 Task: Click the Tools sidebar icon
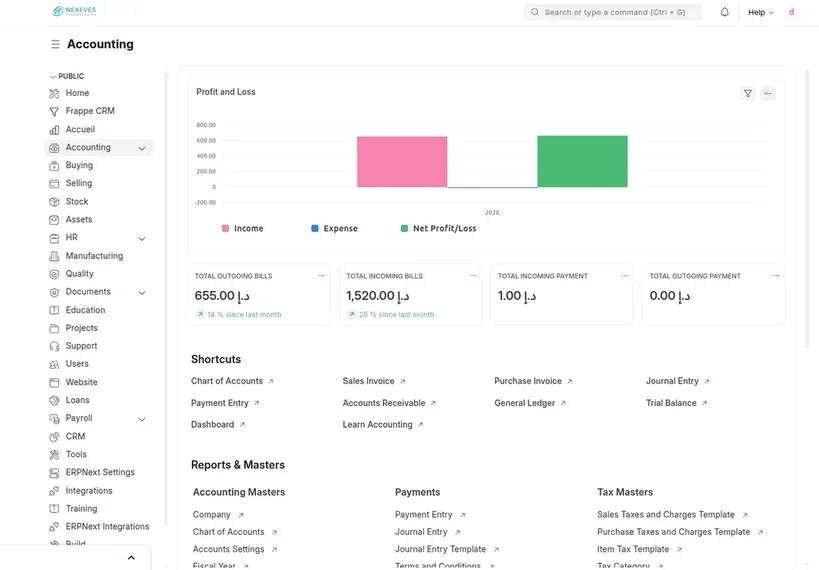(x=54, y=455)
